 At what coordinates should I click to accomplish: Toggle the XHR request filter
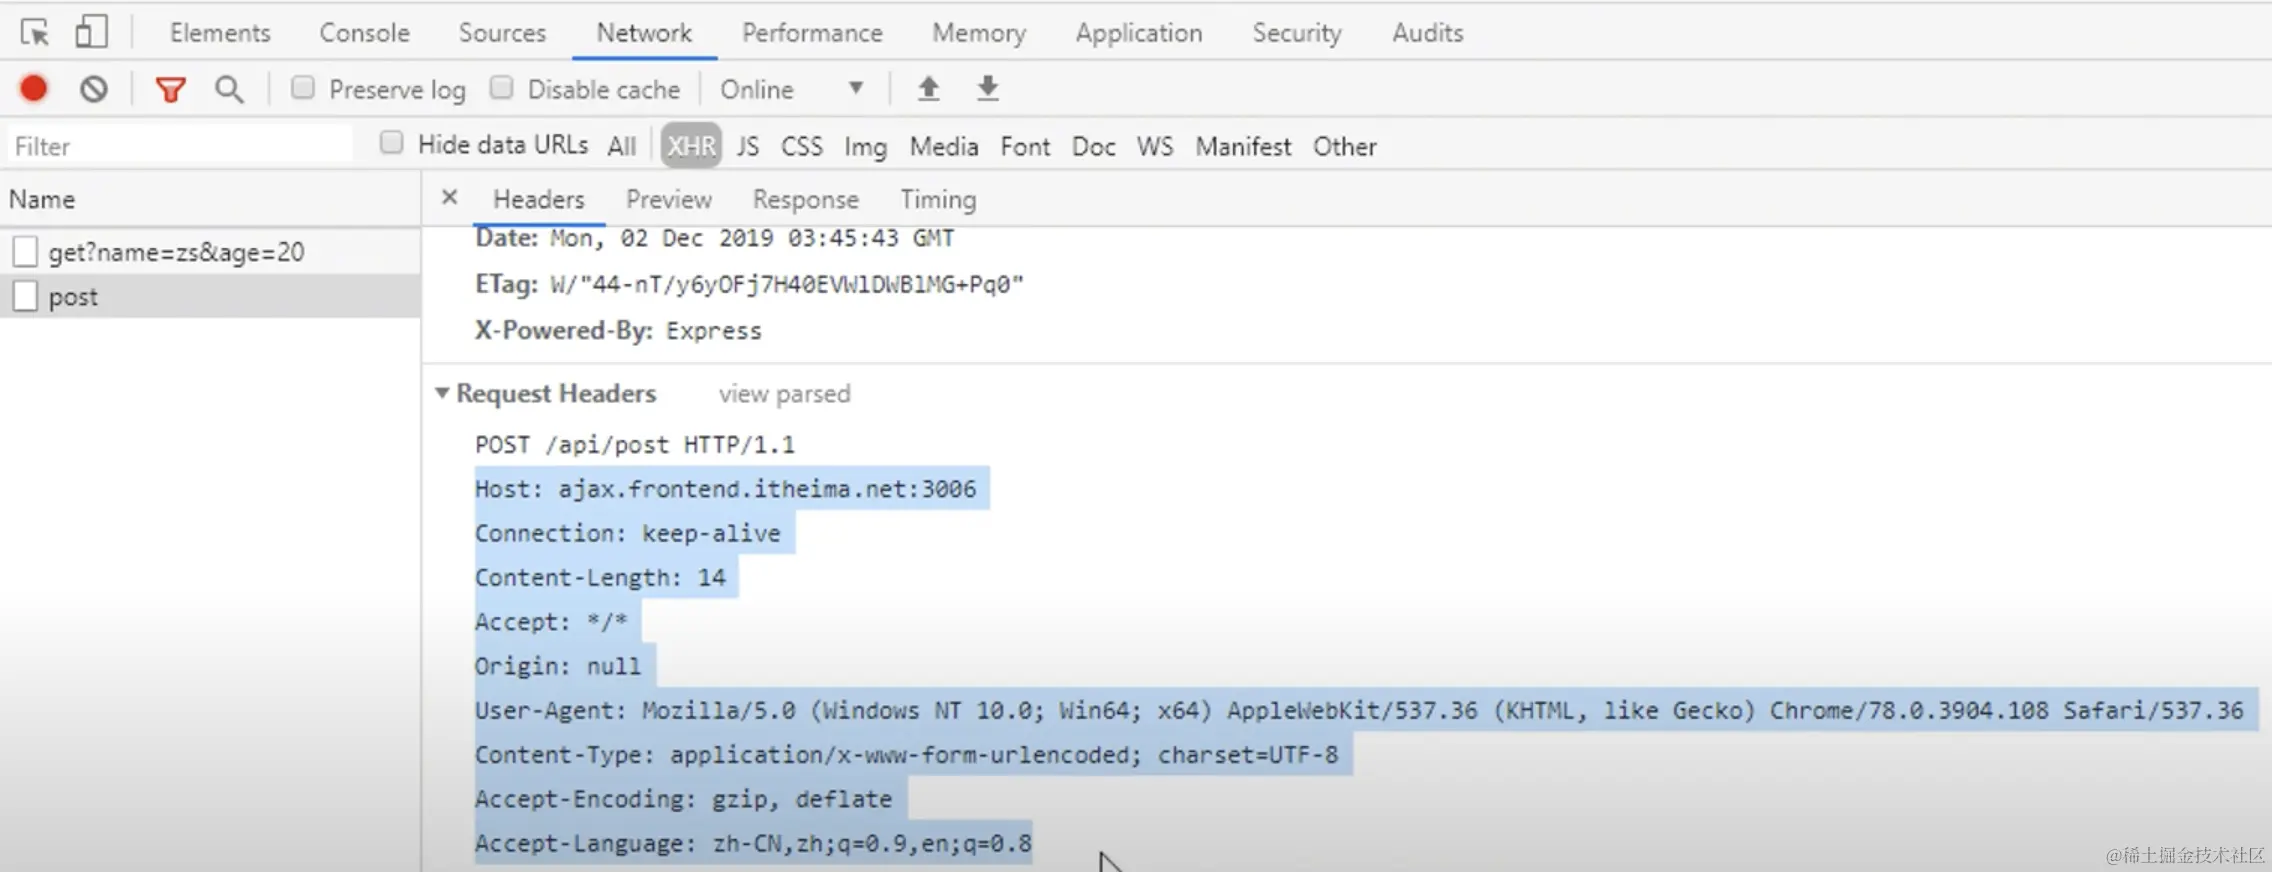[691, 146]
